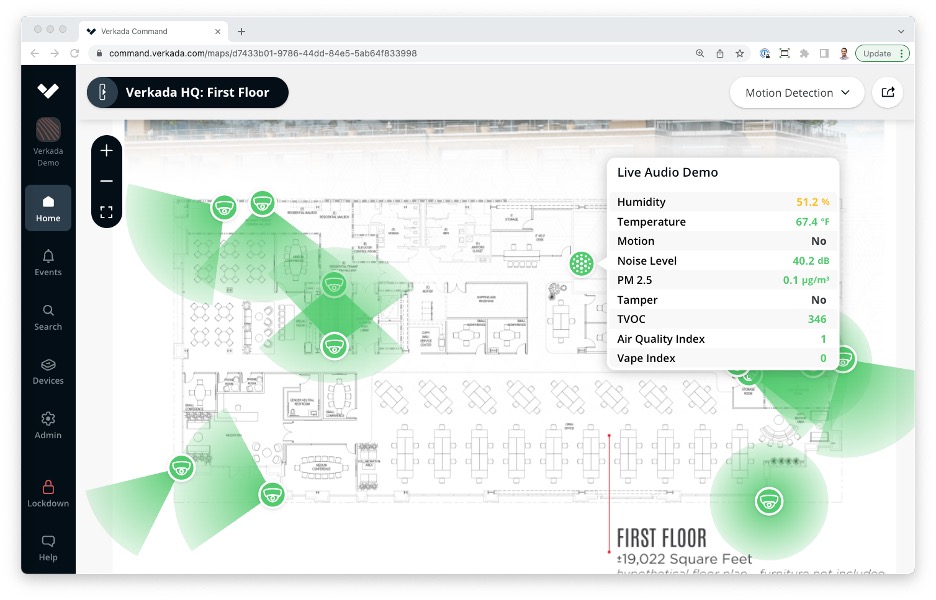Viewport: 936px width, 600px height.
Task: Toggle fullscreen view with the expand control
Action: point(106,212)
